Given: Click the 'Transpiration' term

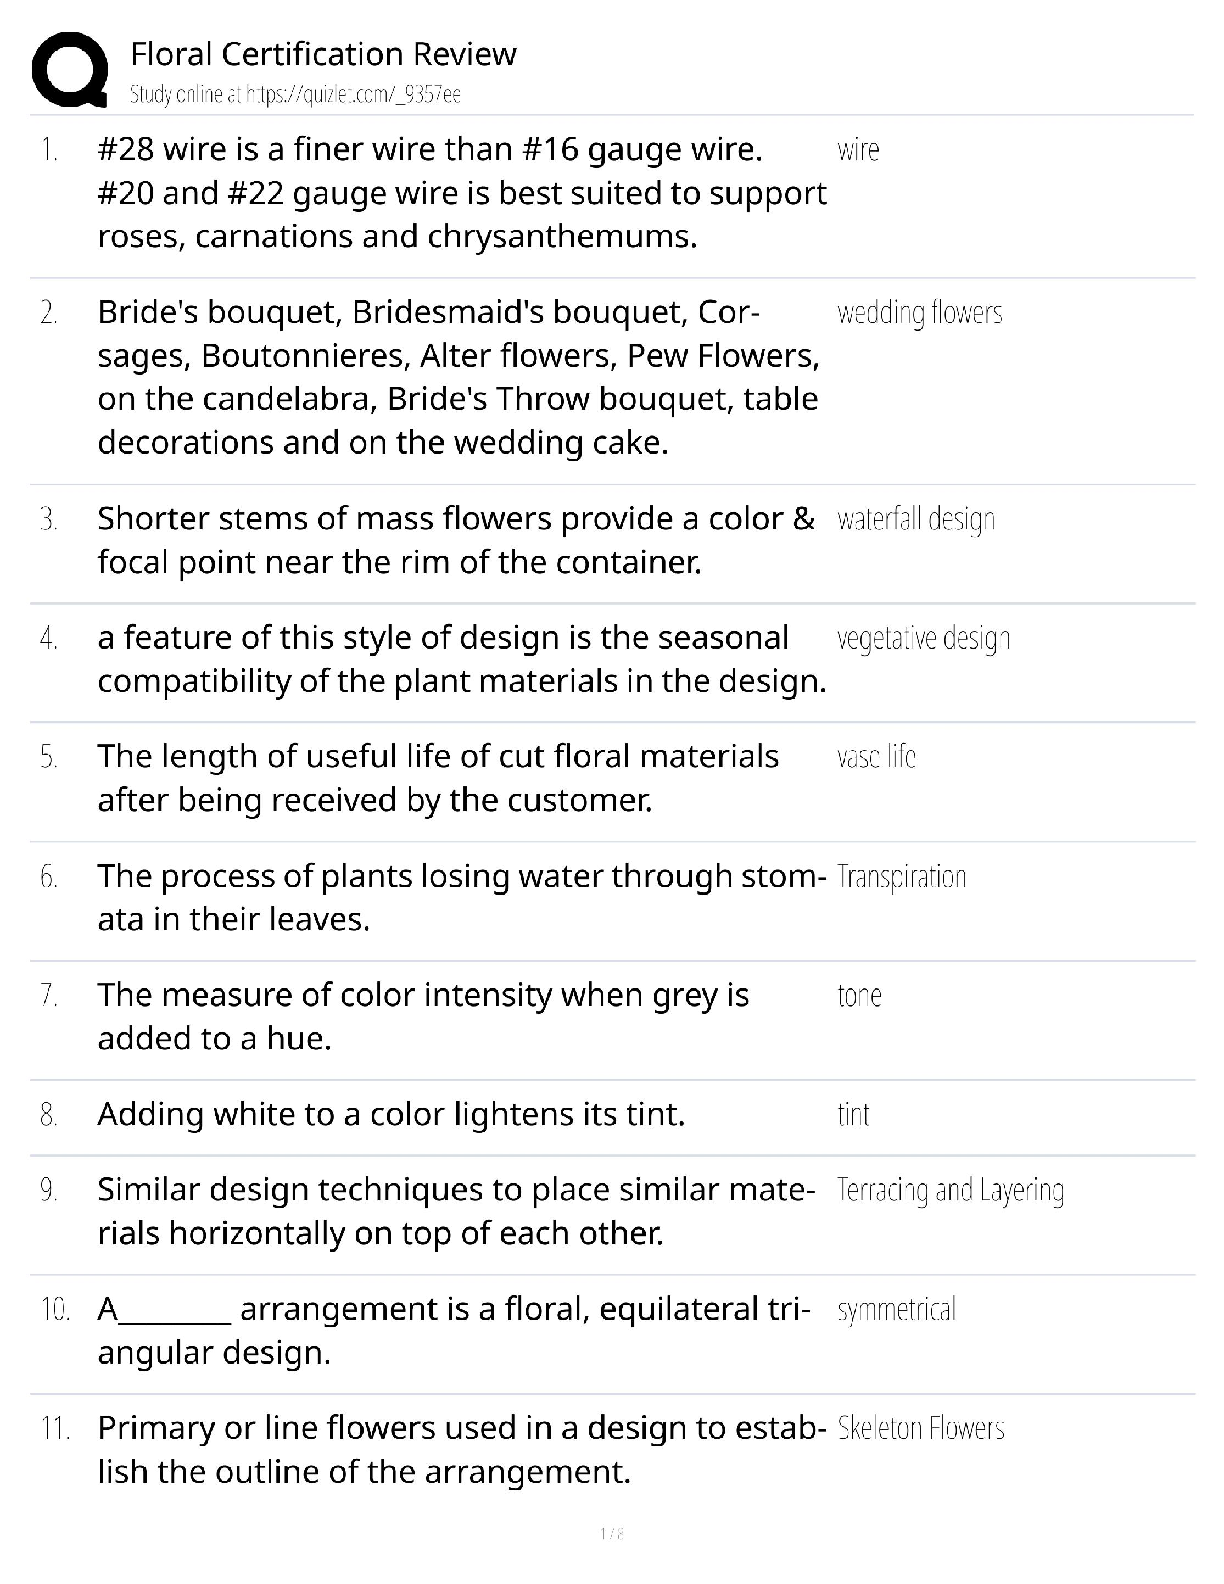Looking at the screenshot, I should pyautogui.click(x=901, y=877).
